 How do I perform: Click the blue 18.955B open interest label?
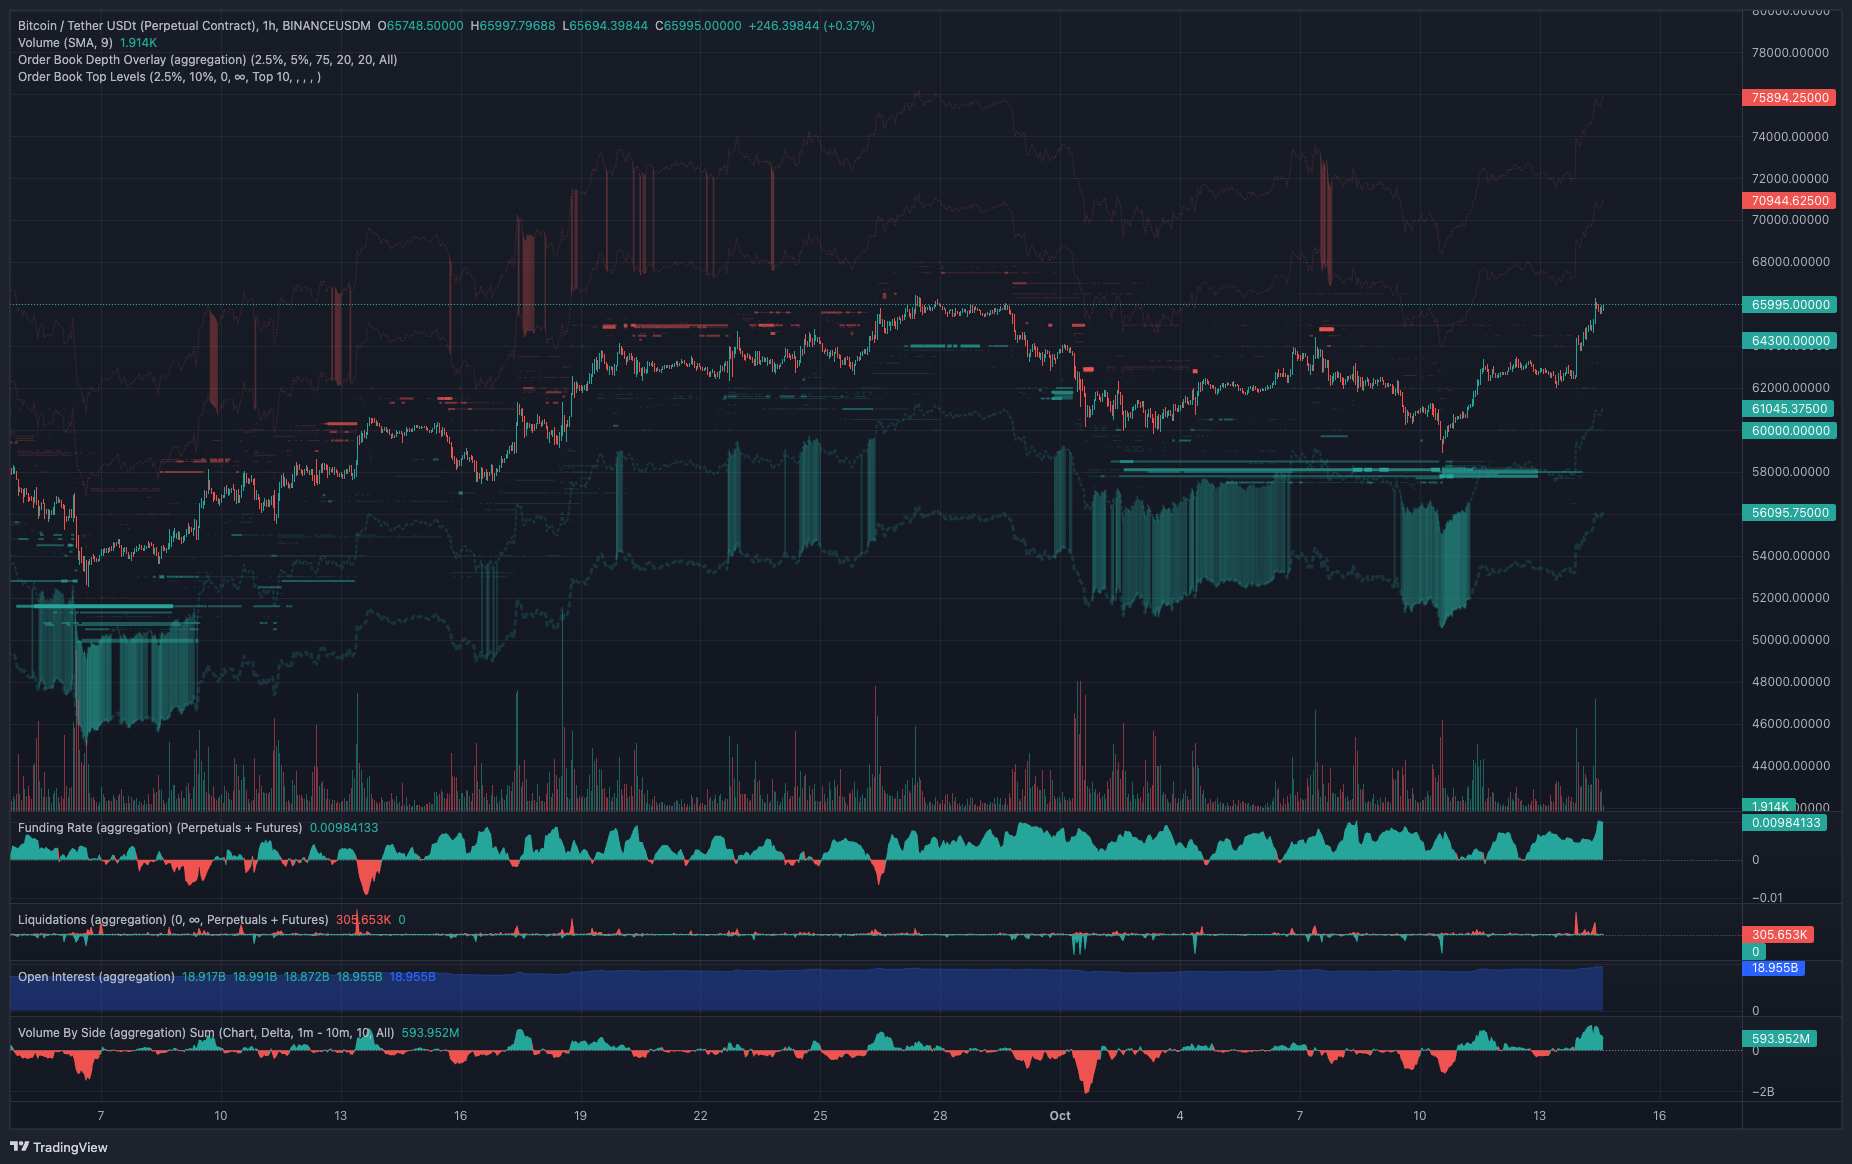click(1774, 968)
